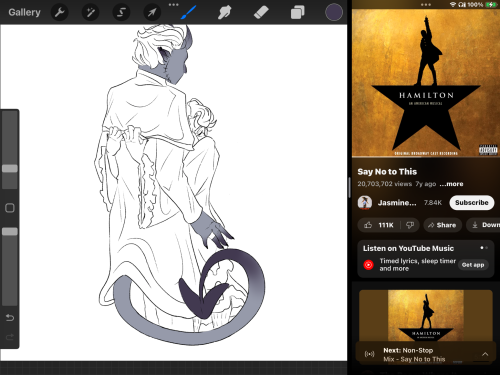The width and height of the screenshot is (500, 375).
Task: Select the Smudge tool
Action: pyautogui.click(x=224, y=12)
